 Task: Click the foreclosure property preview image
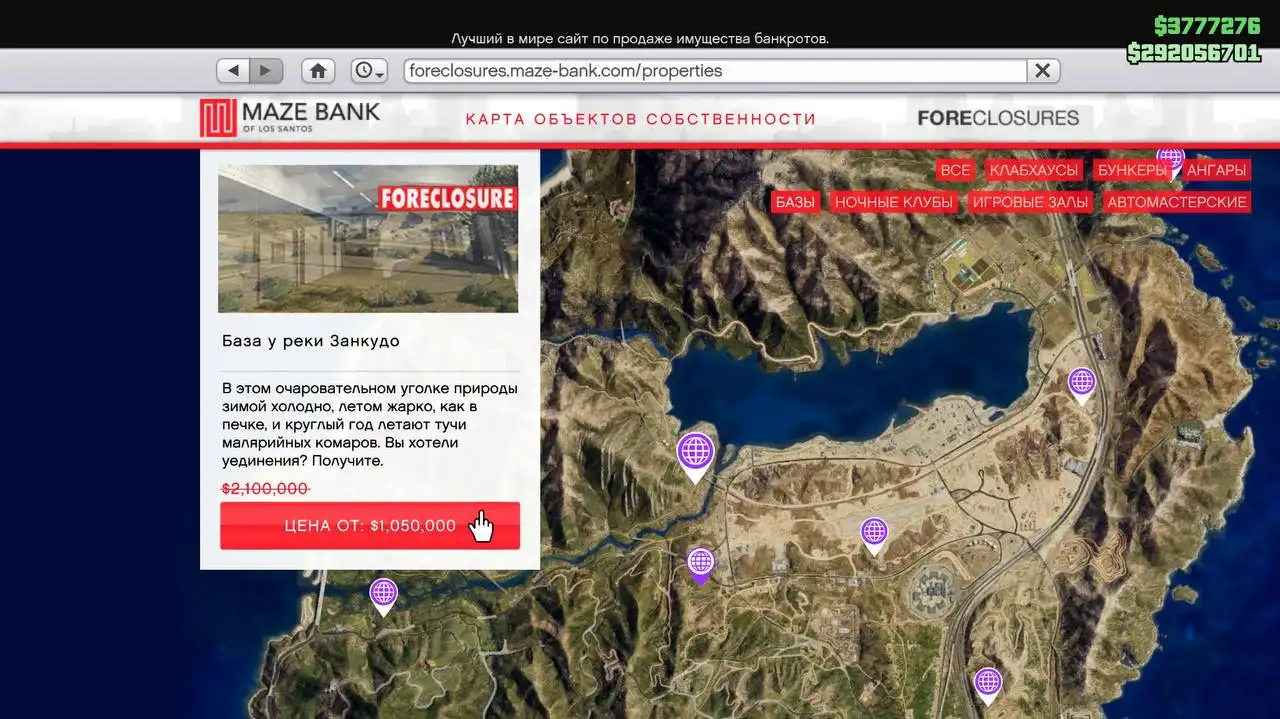[x=368, y=239]
